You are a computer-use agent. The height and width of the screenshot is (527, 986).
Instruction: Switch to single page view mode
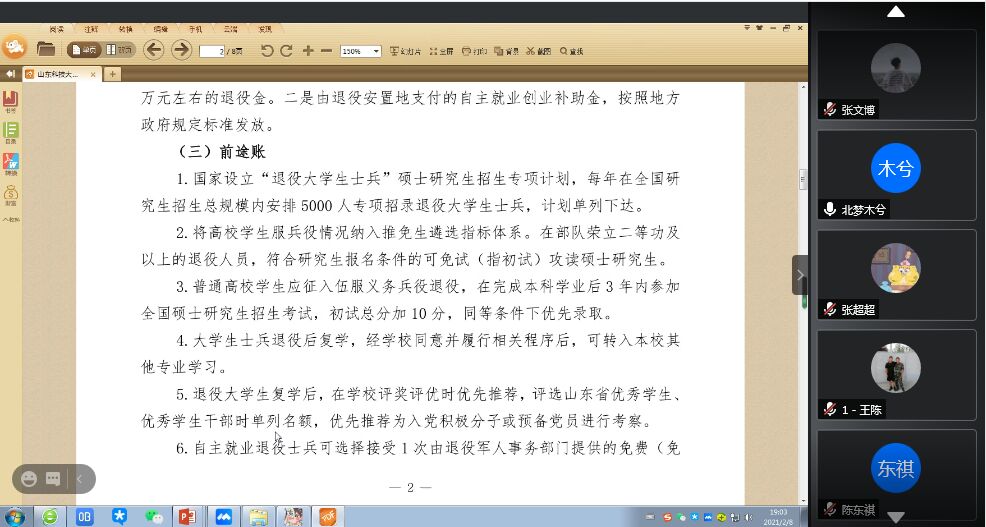(x=84, y=50)
